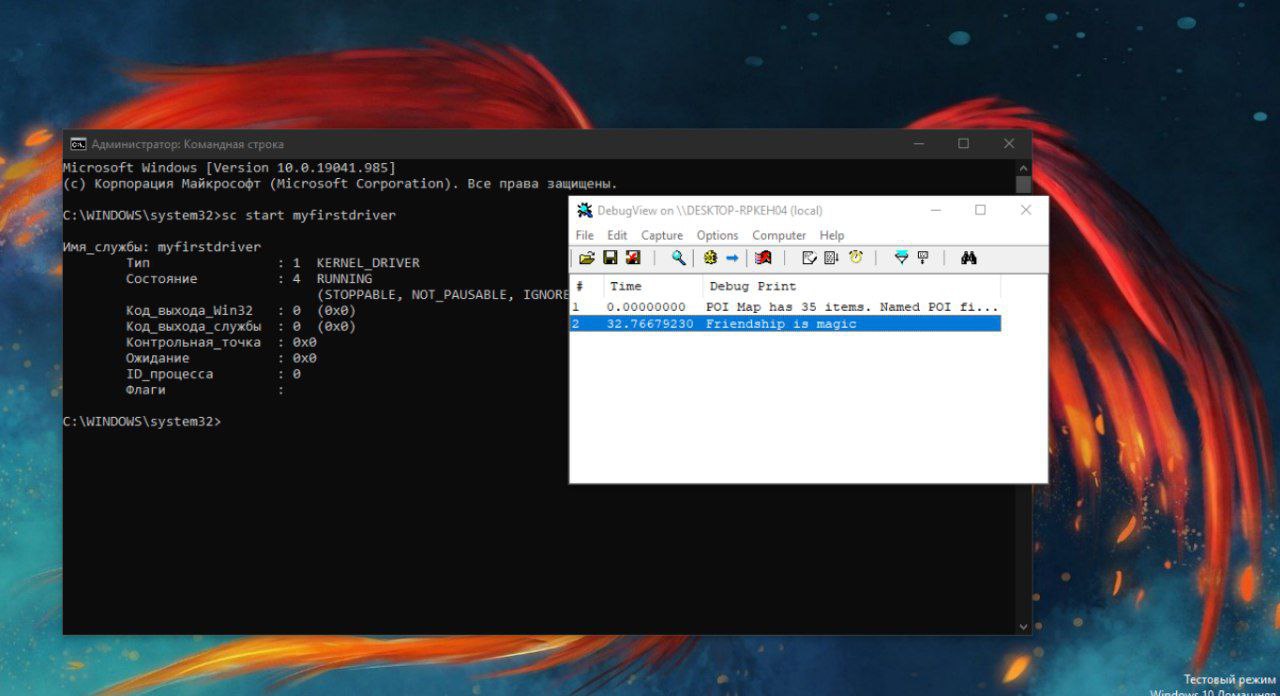Open Filter/Highlight with the funnel icon
The image size is (1280, 696).
coord(901,258)
